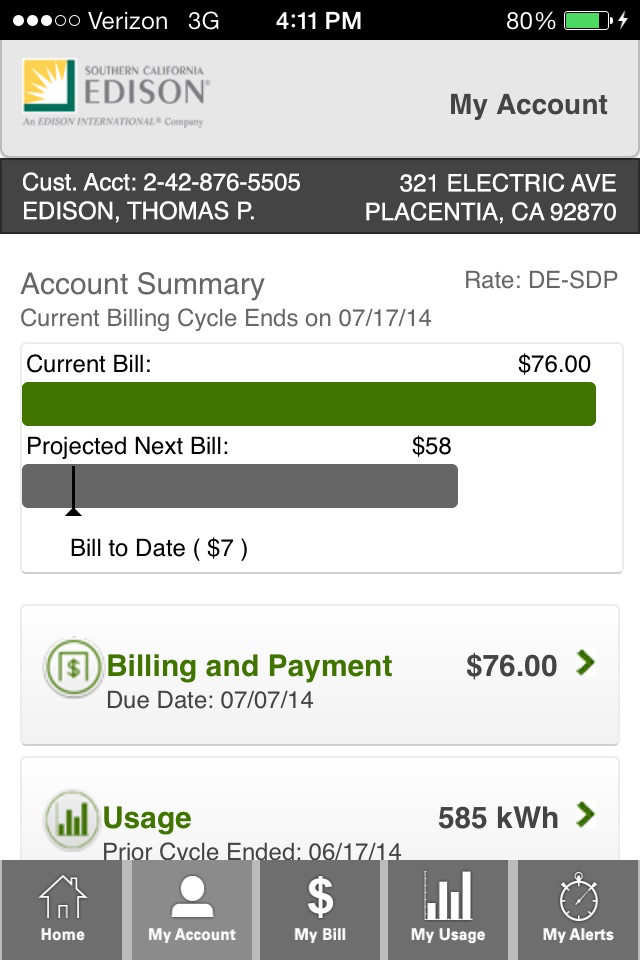The image size is (640, 960).
Task: Open the Billing and Payment link
Action: point(249,666)
